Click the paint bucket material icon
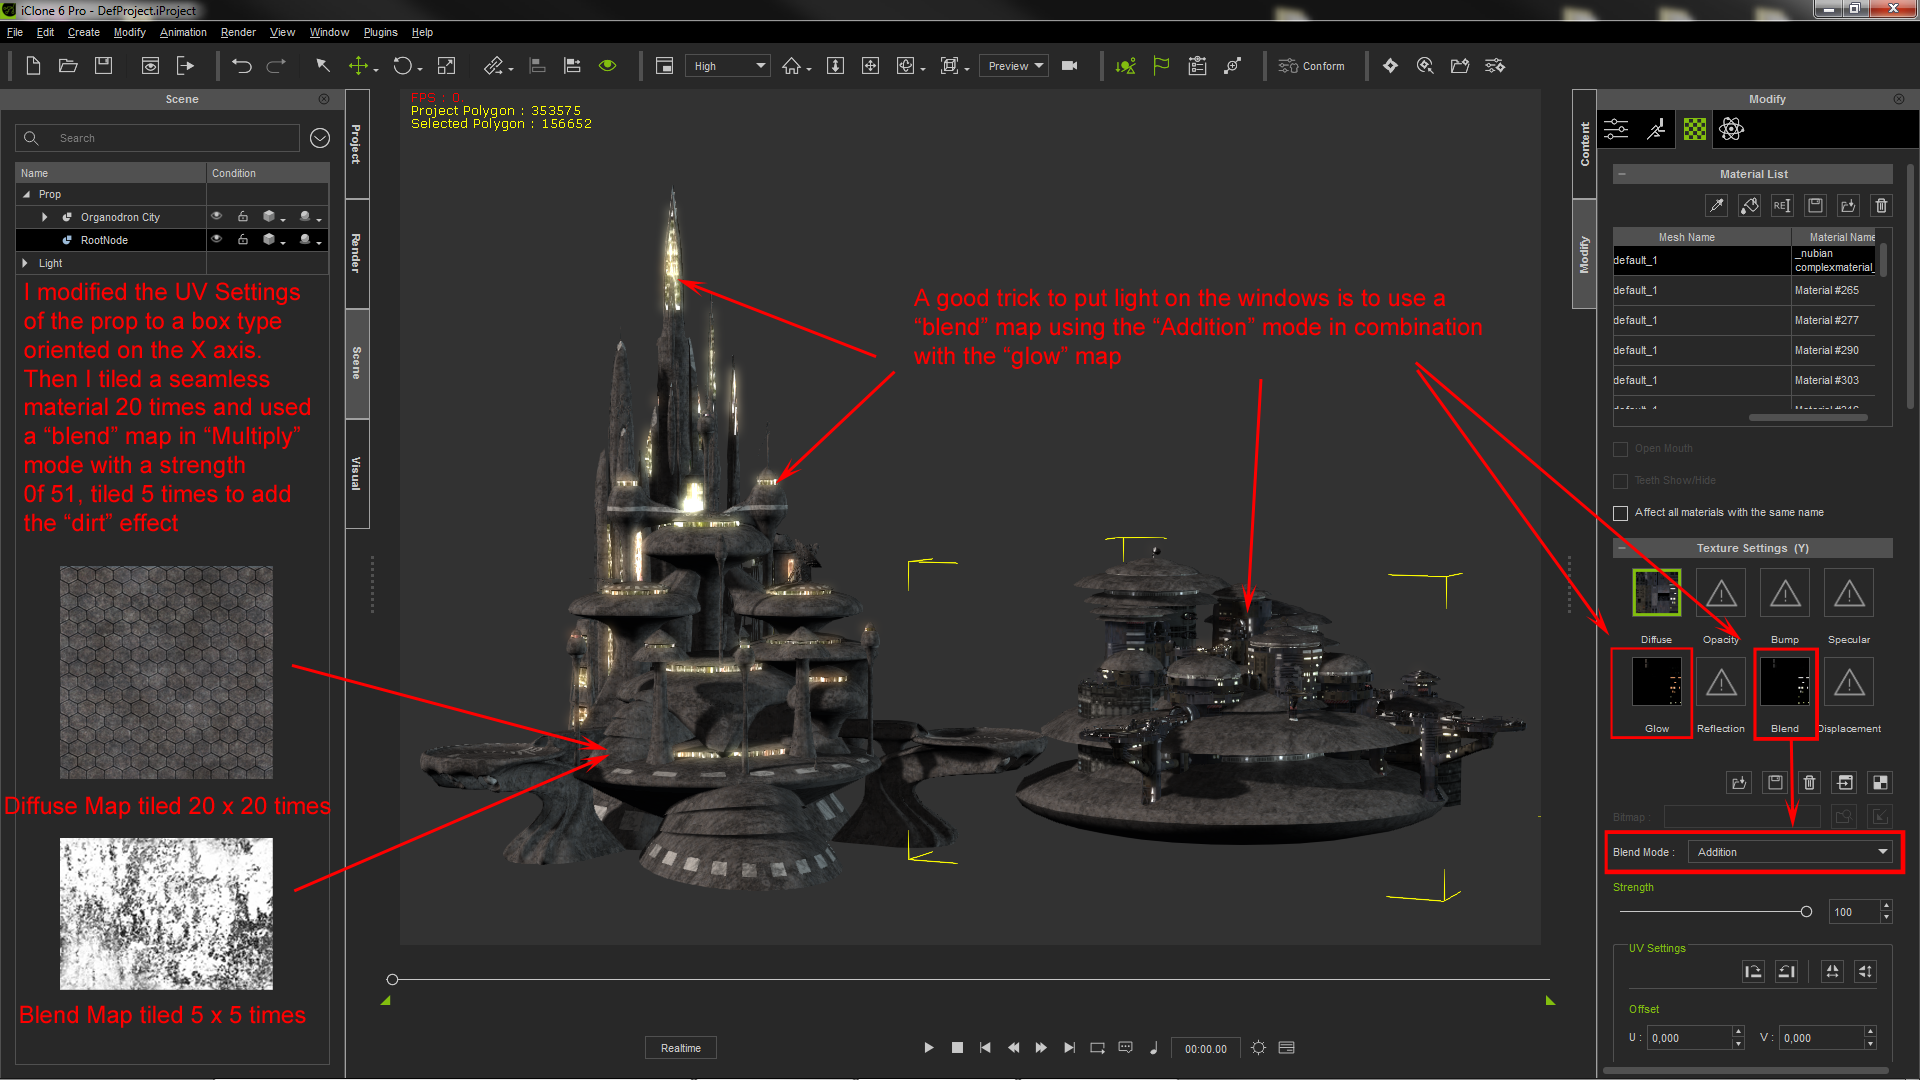This screenshot has width=1920, height=1080. 1749,205
